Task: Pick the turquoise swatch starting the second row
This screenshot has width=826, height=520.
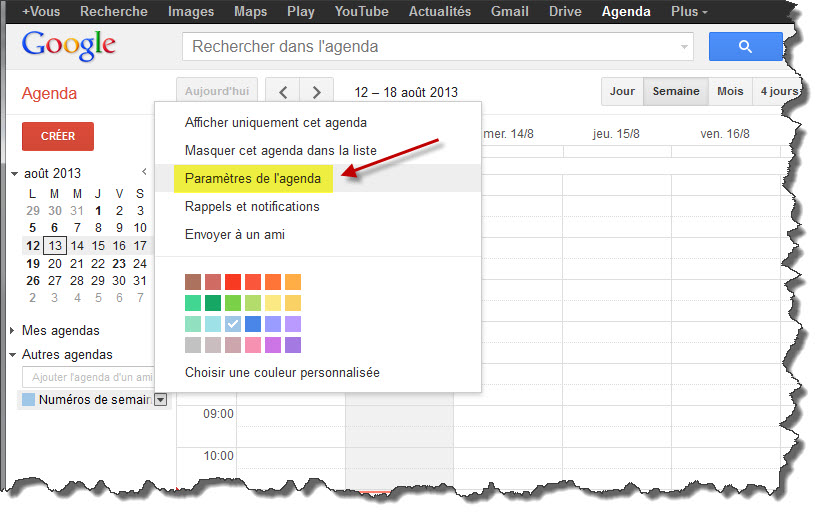Action: pyautogui.click(x=193, y=303)
